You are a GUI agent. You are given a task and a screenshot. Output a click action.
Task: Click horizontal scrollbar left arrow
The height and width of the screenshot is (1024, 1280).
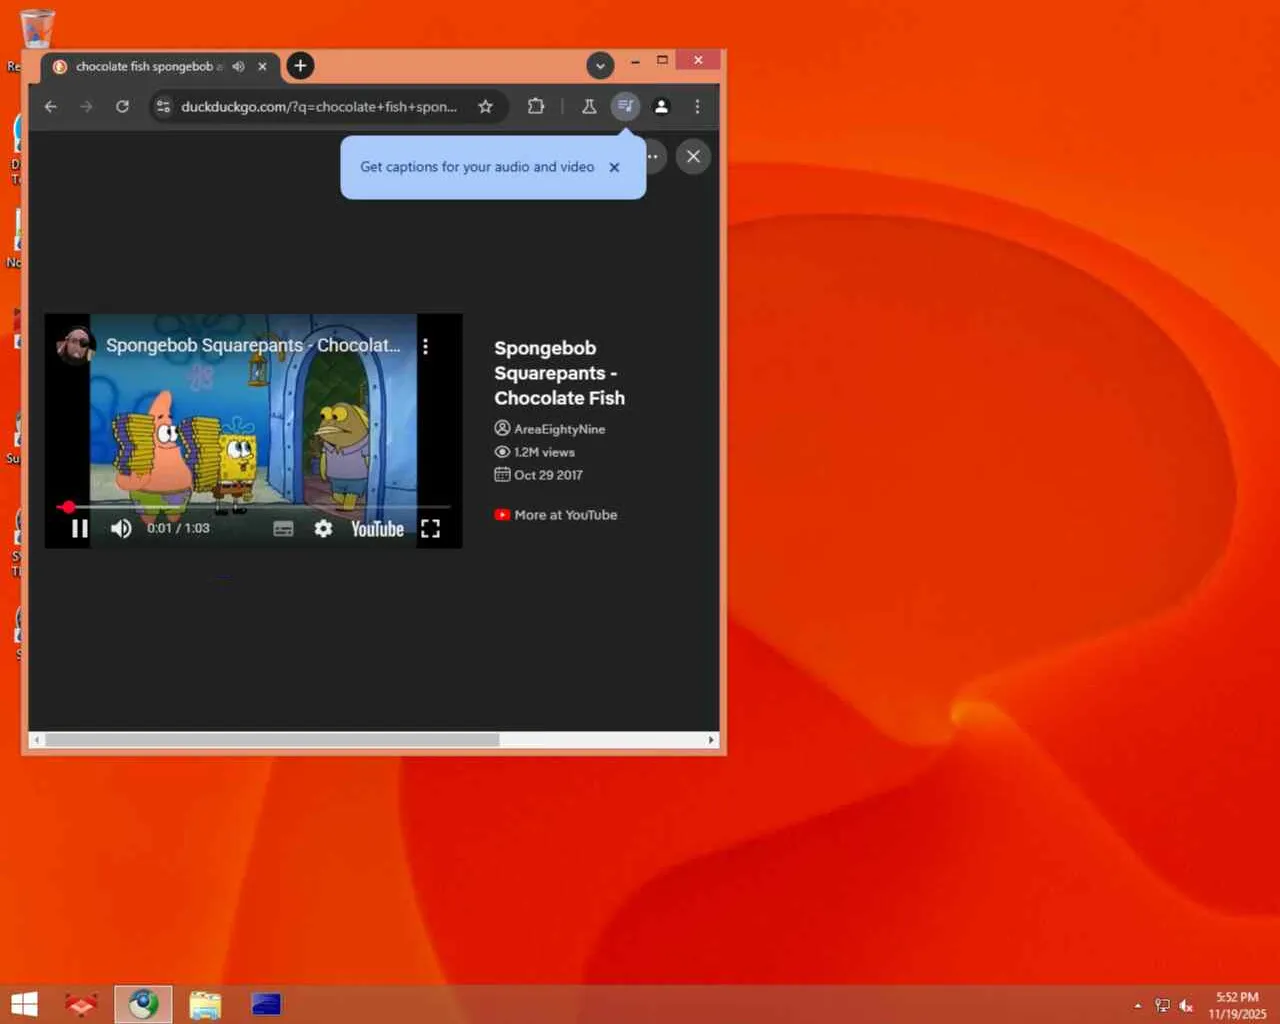(x=37, y=740)
